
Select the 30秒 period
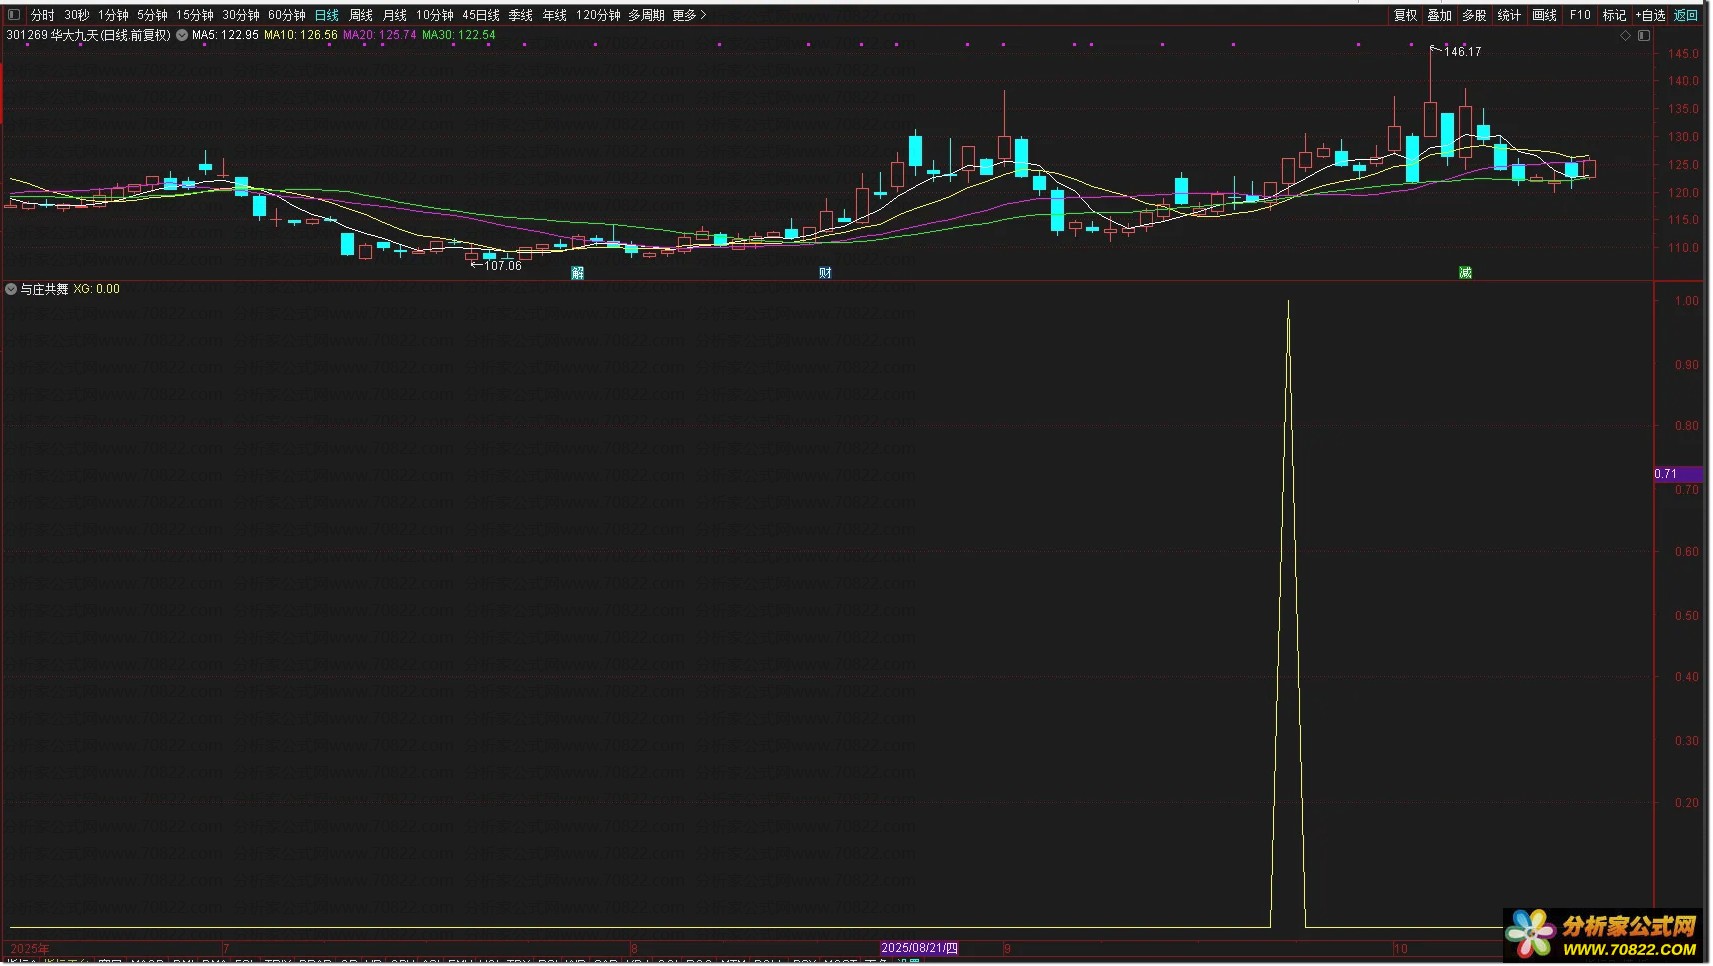click(77, 15)
